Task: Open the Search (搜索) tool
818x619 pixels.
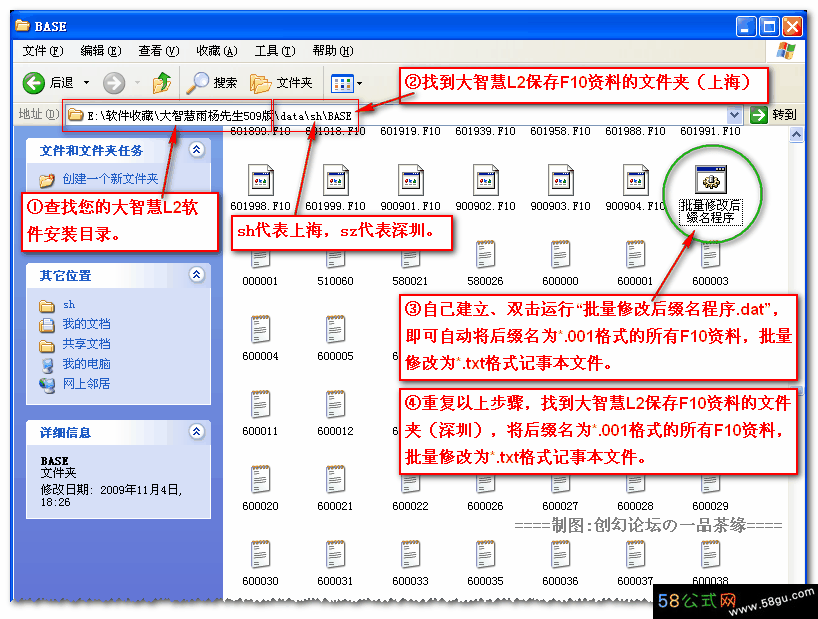Action: click(212, 83)
